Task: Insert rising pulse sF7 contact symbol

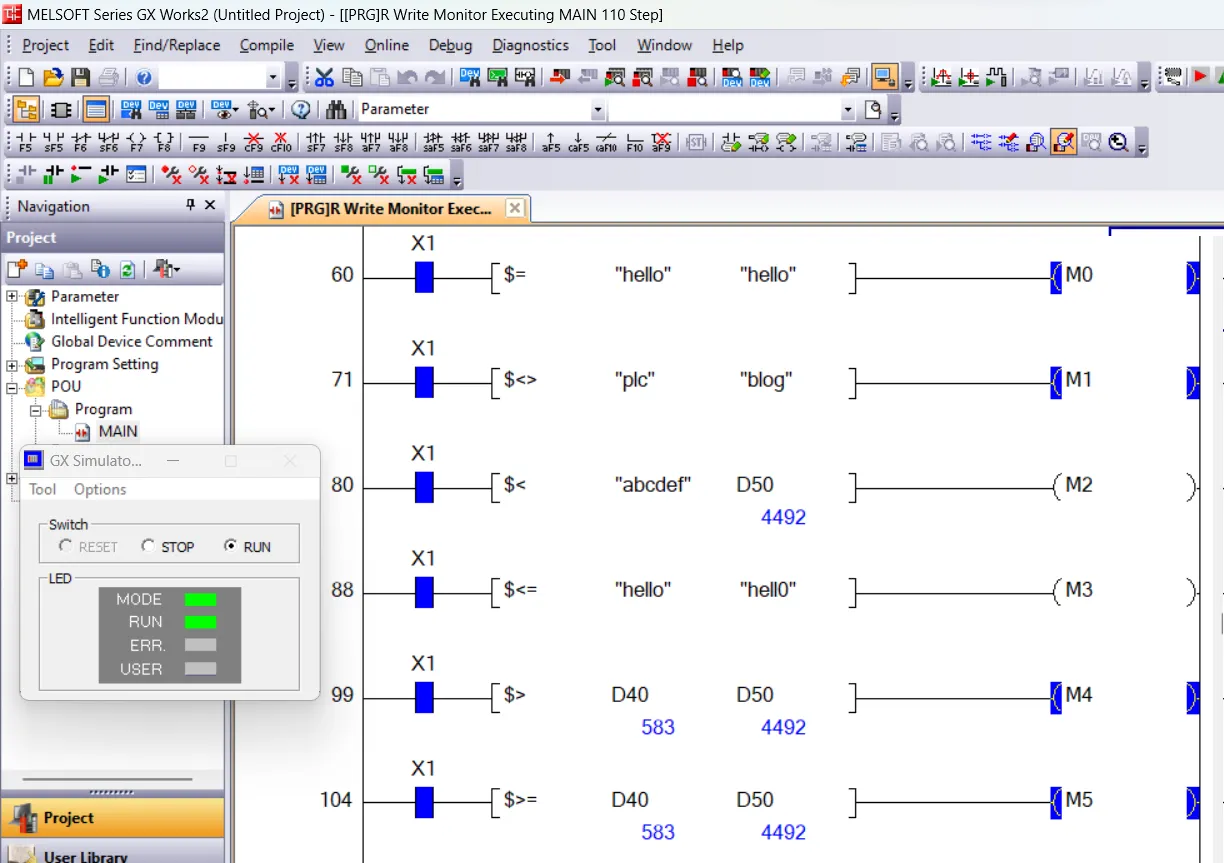Action: [x=316, y=142]
